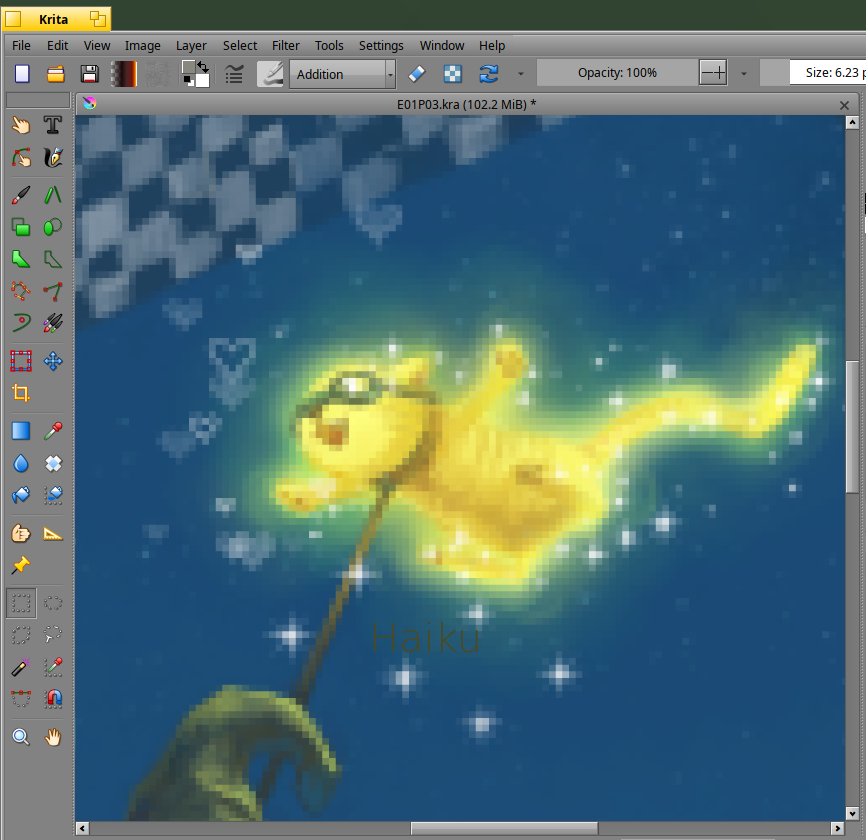Screen dimensions: 866x840
Task: Select the Move tool
Action: 53,361
